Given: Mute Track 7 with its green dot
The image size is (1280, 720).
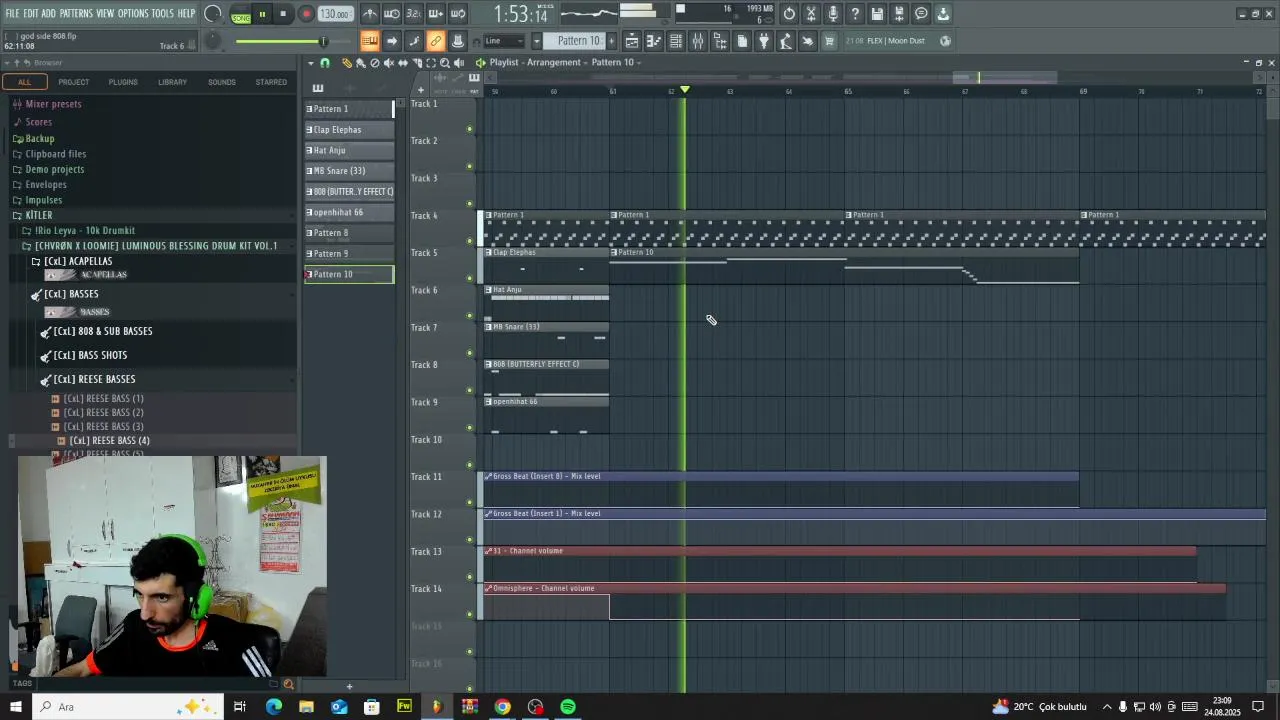Looking at the screenshot, I should (469, 353).
